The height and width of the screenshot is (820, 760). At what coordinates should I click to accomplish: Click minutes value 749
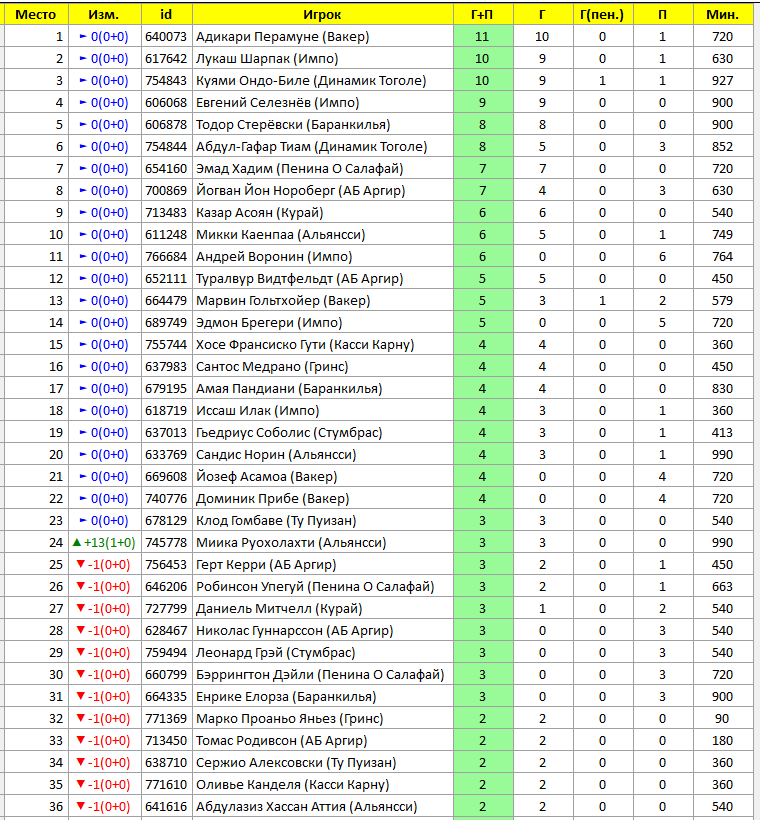[x=722, y=234]
